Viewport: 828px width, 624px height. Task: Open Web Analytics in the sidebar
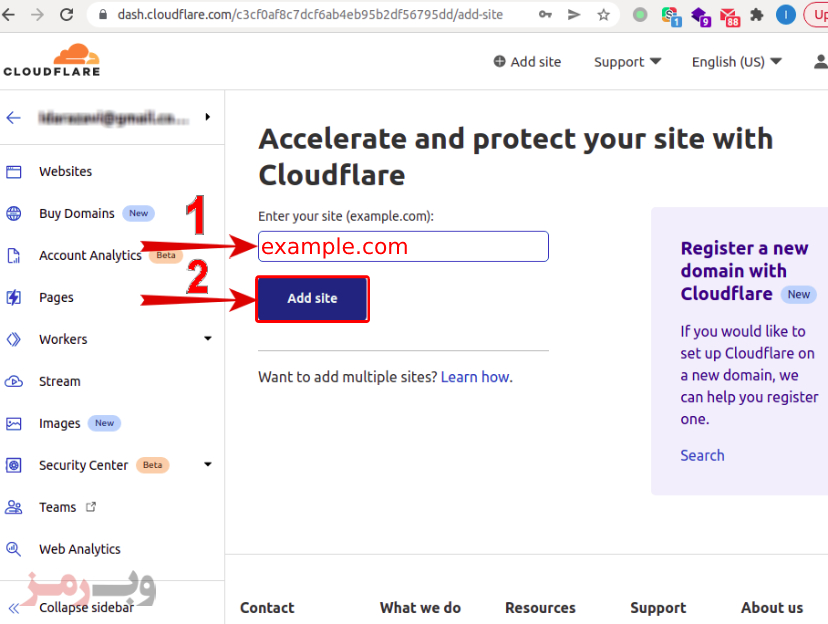[x=80, y=550]
